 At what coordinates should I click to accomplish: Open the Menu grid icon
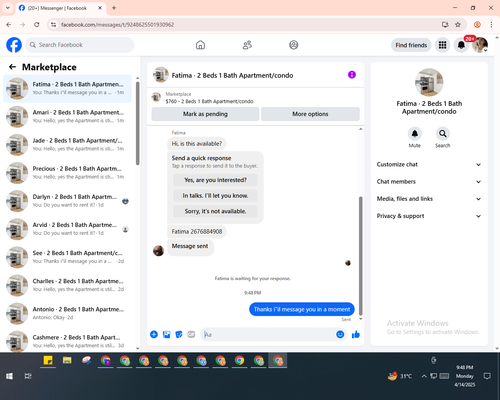click(442, 45)
